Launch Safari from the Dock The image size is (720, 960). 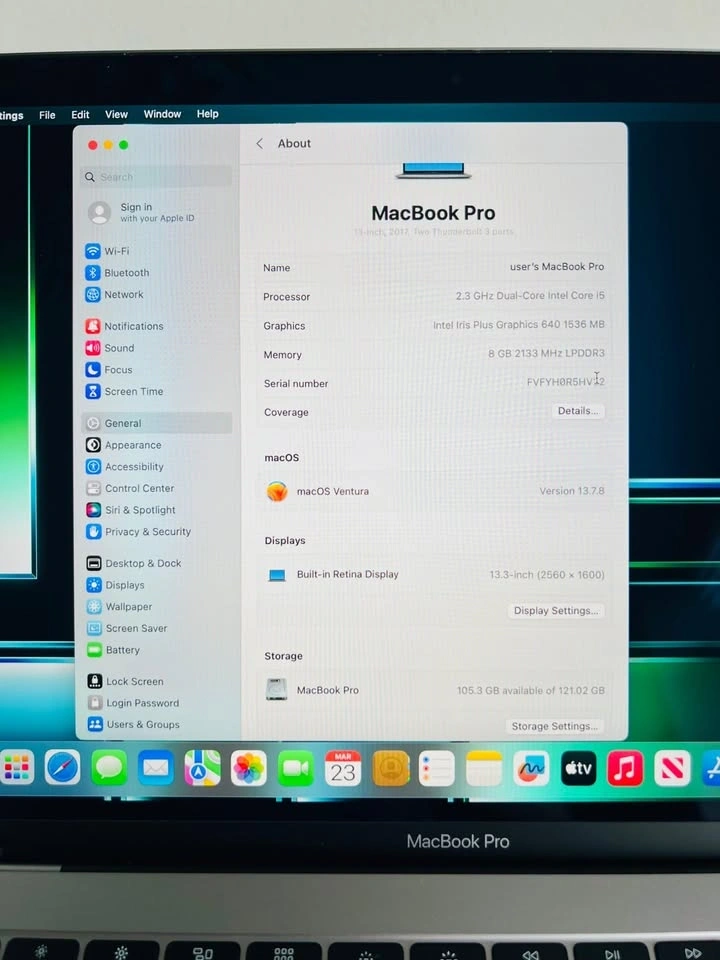pos(63,768)
